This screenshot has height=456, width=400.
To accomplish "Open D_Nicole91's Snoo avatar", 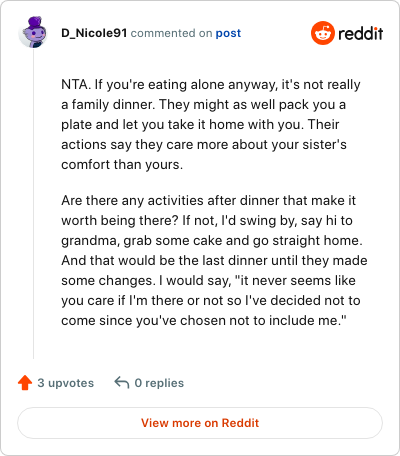I will point(33,32).
